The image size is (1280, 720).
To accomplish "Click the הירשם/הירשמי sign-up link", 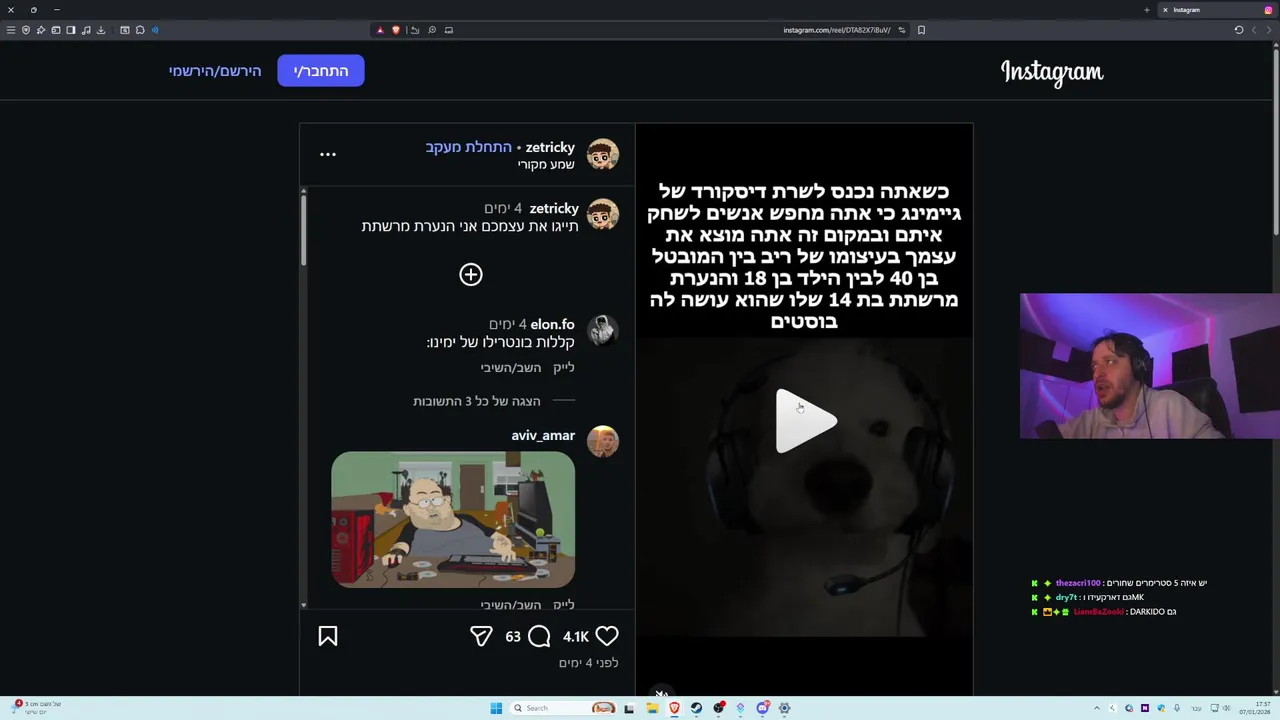I will pyautogui.click(x=215, y=71).
